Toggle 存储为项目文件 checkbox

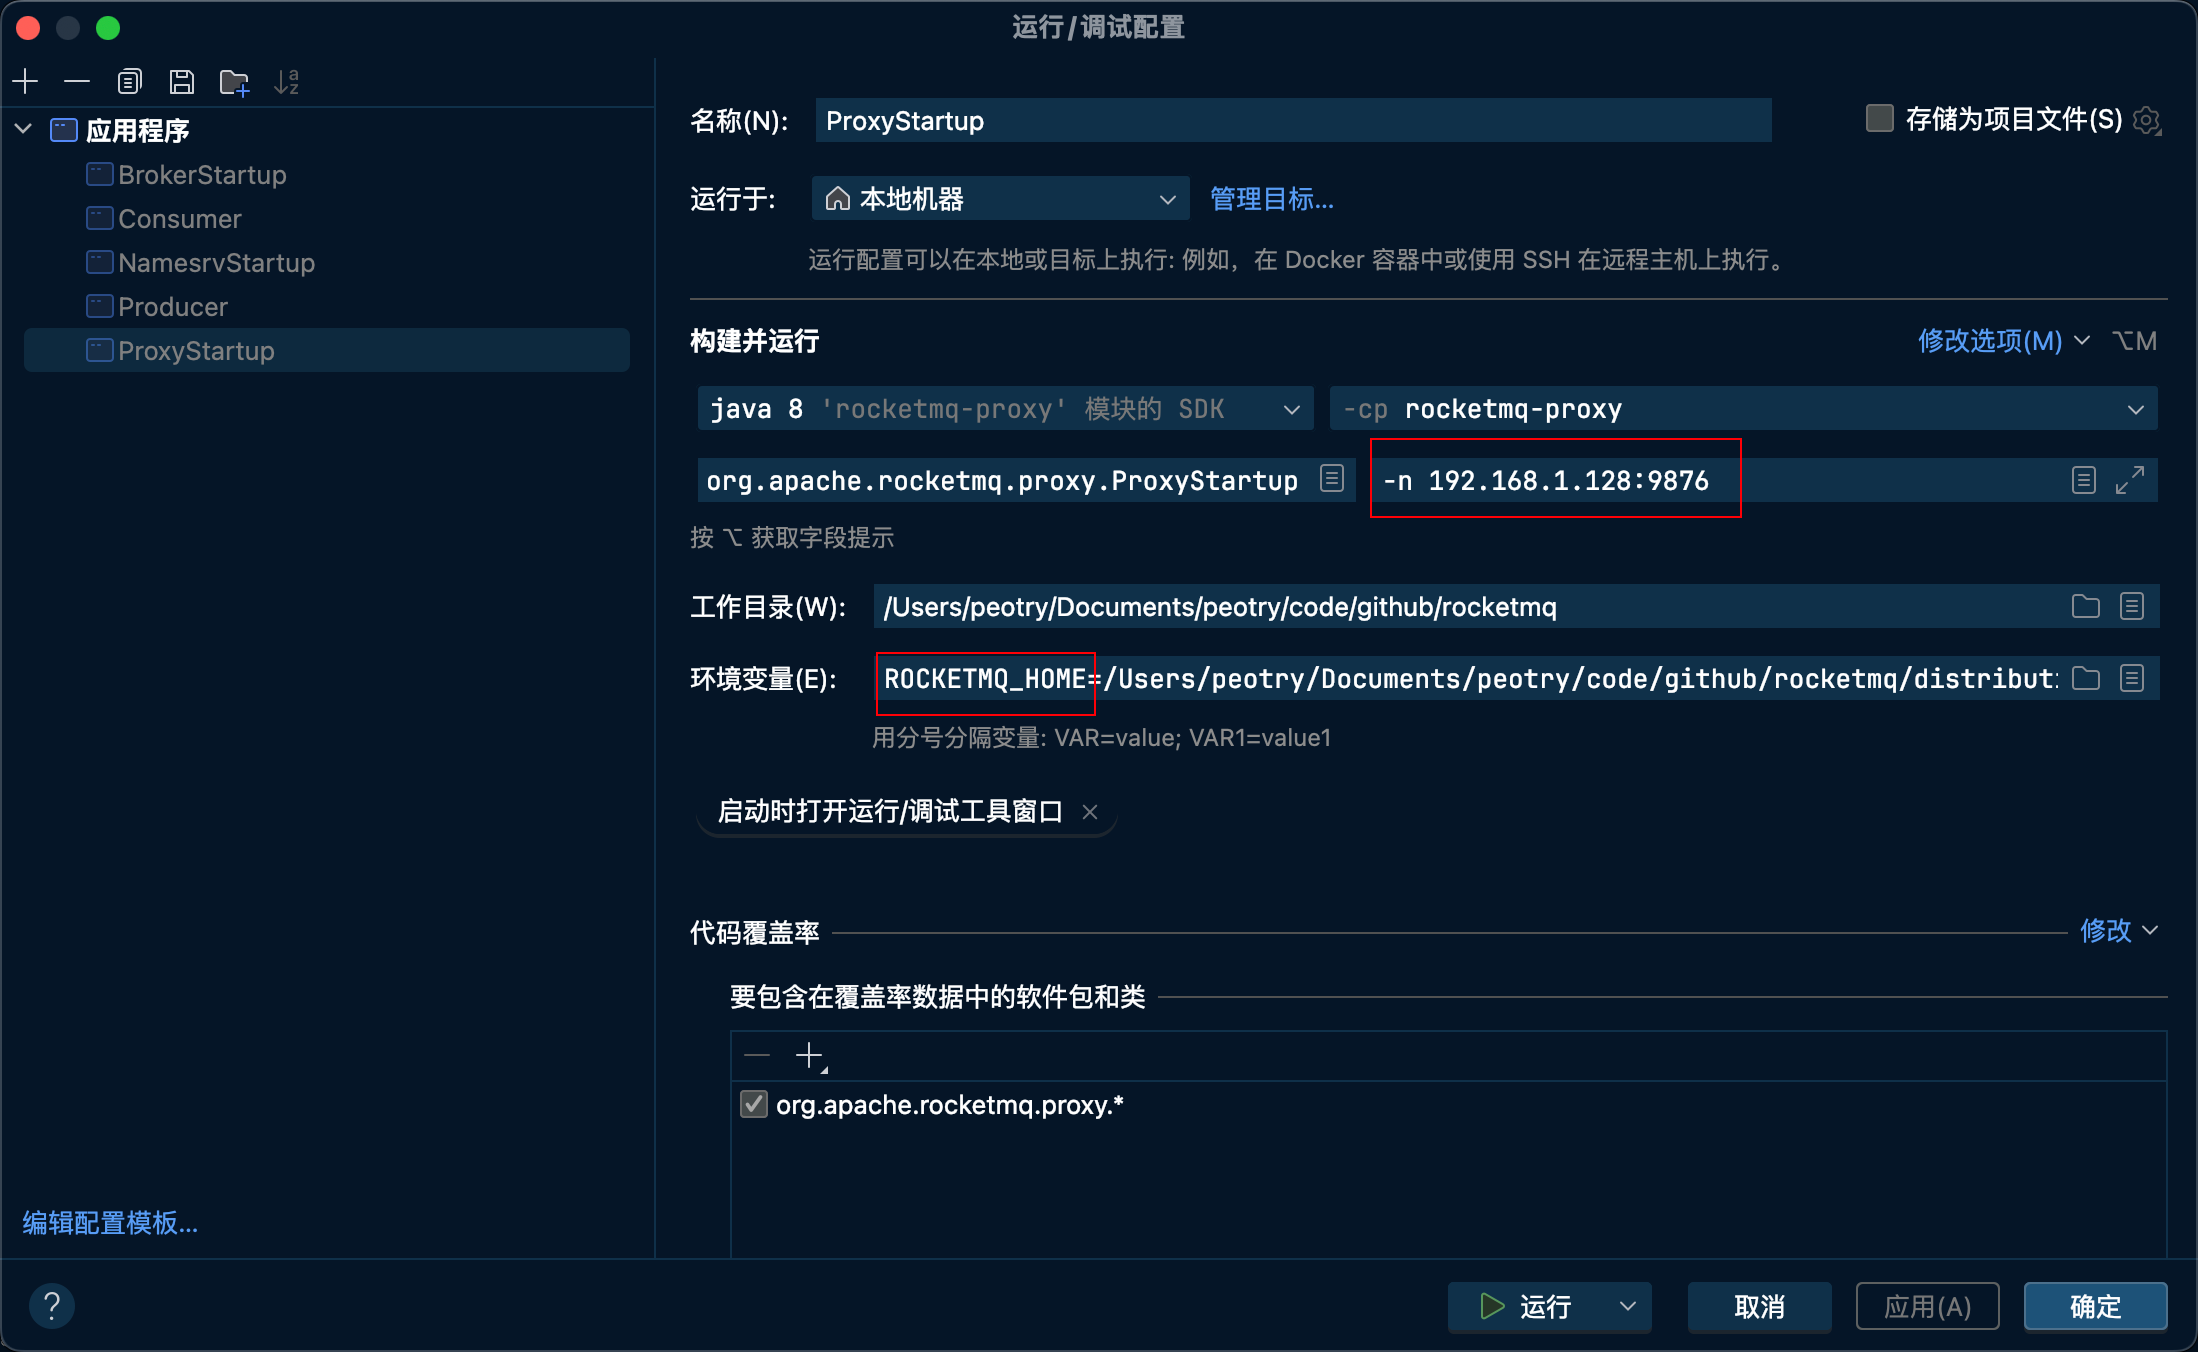click(1880, 118)
